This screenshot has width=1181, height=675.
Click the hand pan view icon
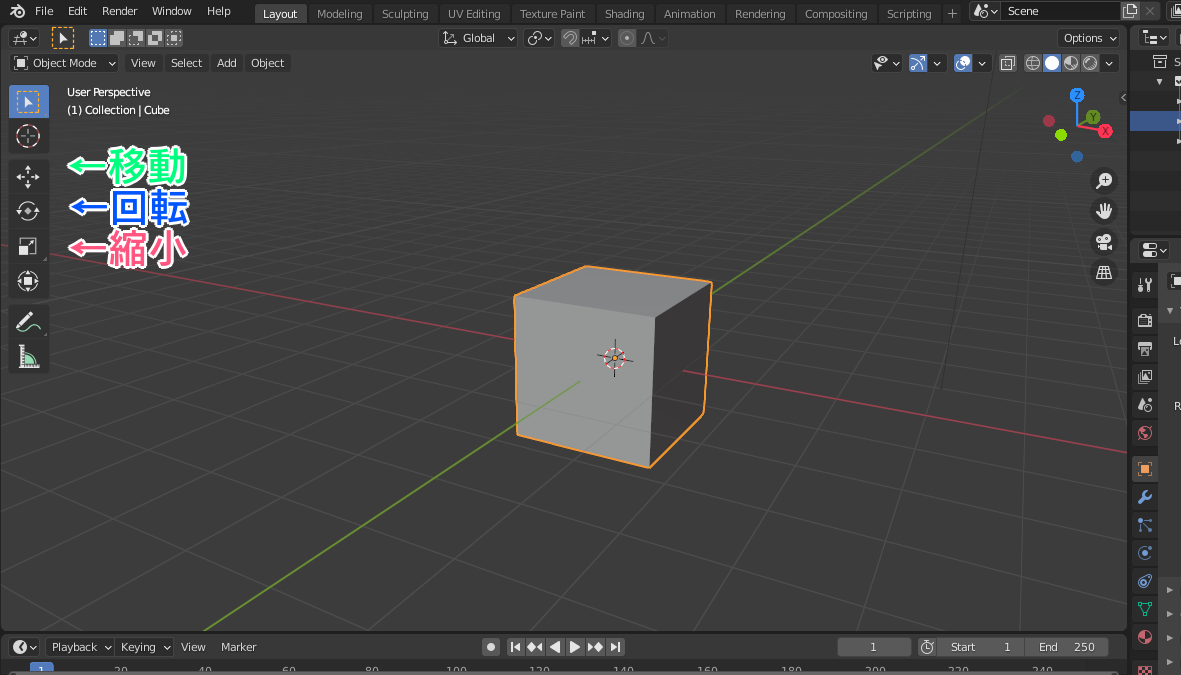coord(1104,212)
